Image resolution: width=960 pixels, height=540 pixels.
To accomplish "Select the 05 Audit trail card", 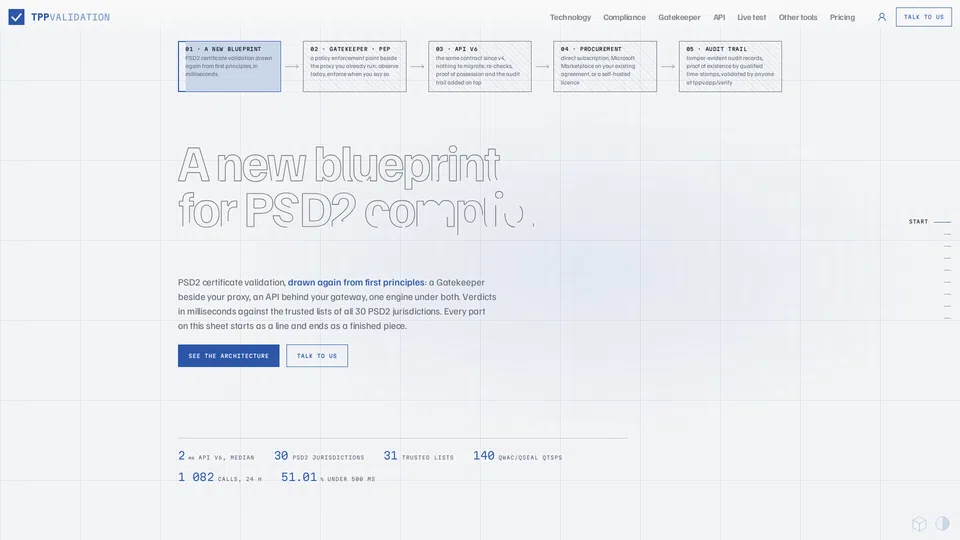I will pos(730,66).
